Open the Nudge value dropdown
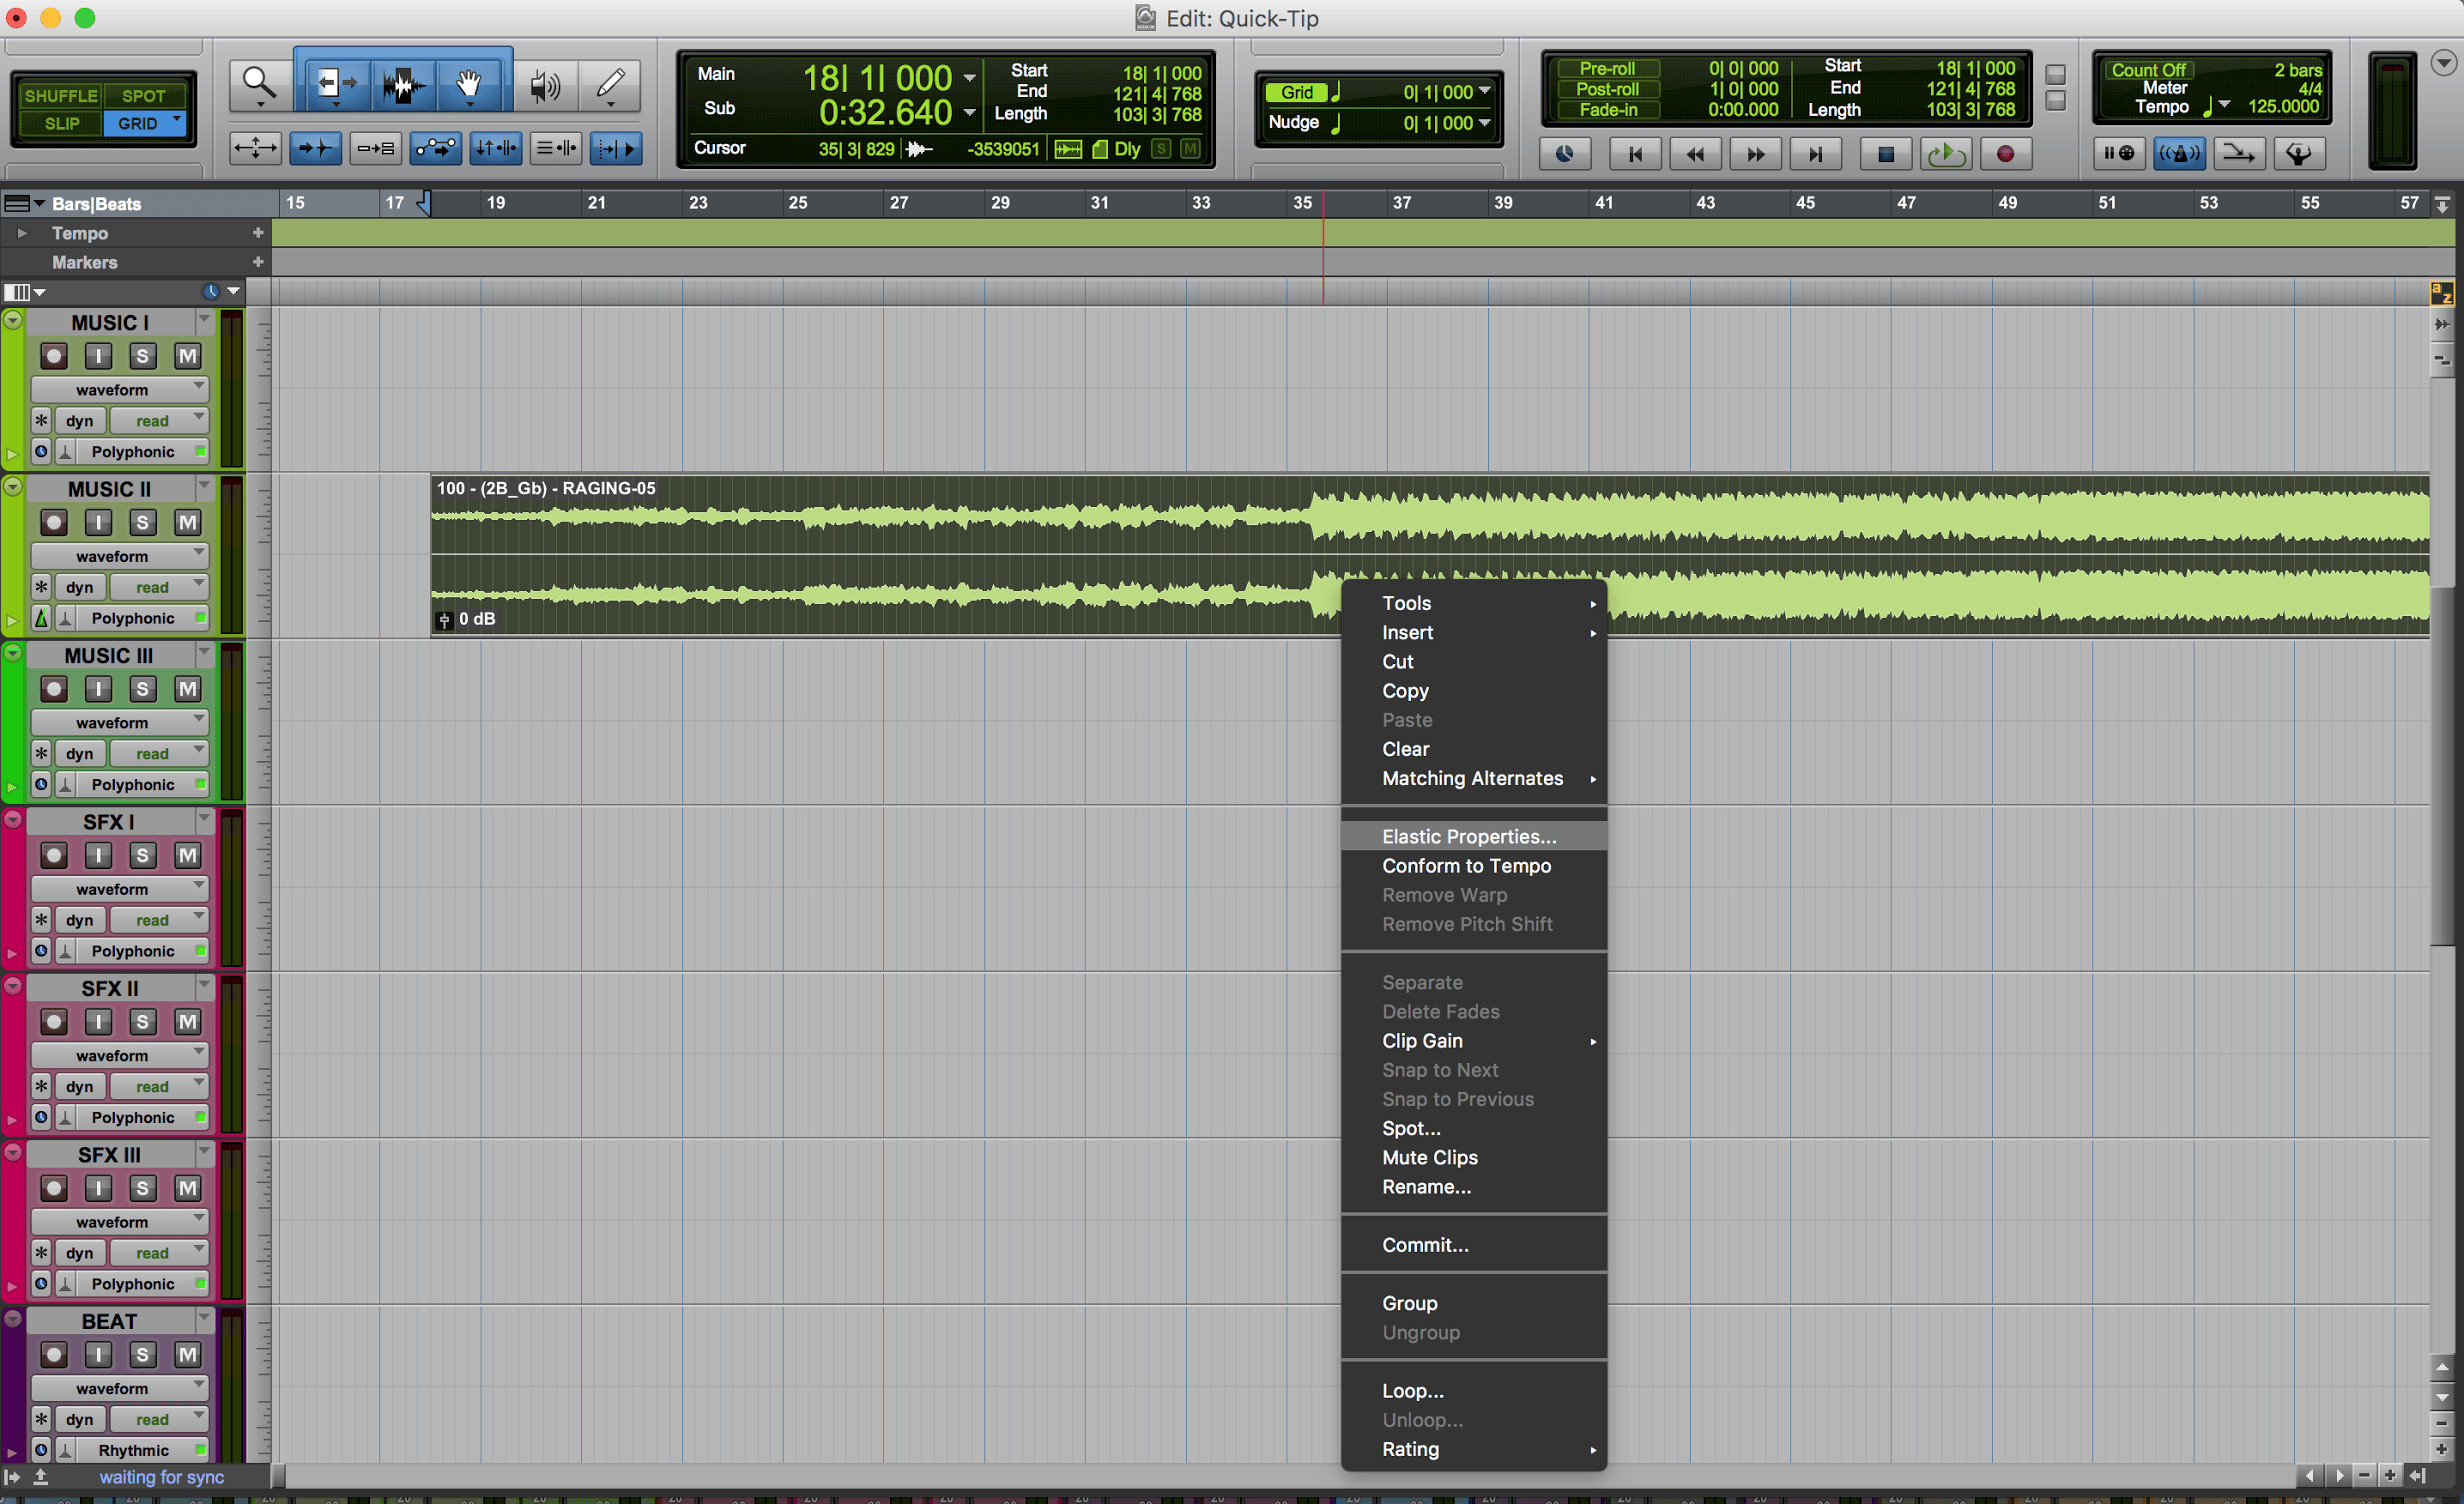The height and width of the screenshot is (1504, 2464). pyautogui.click(x=1484, y=122)
